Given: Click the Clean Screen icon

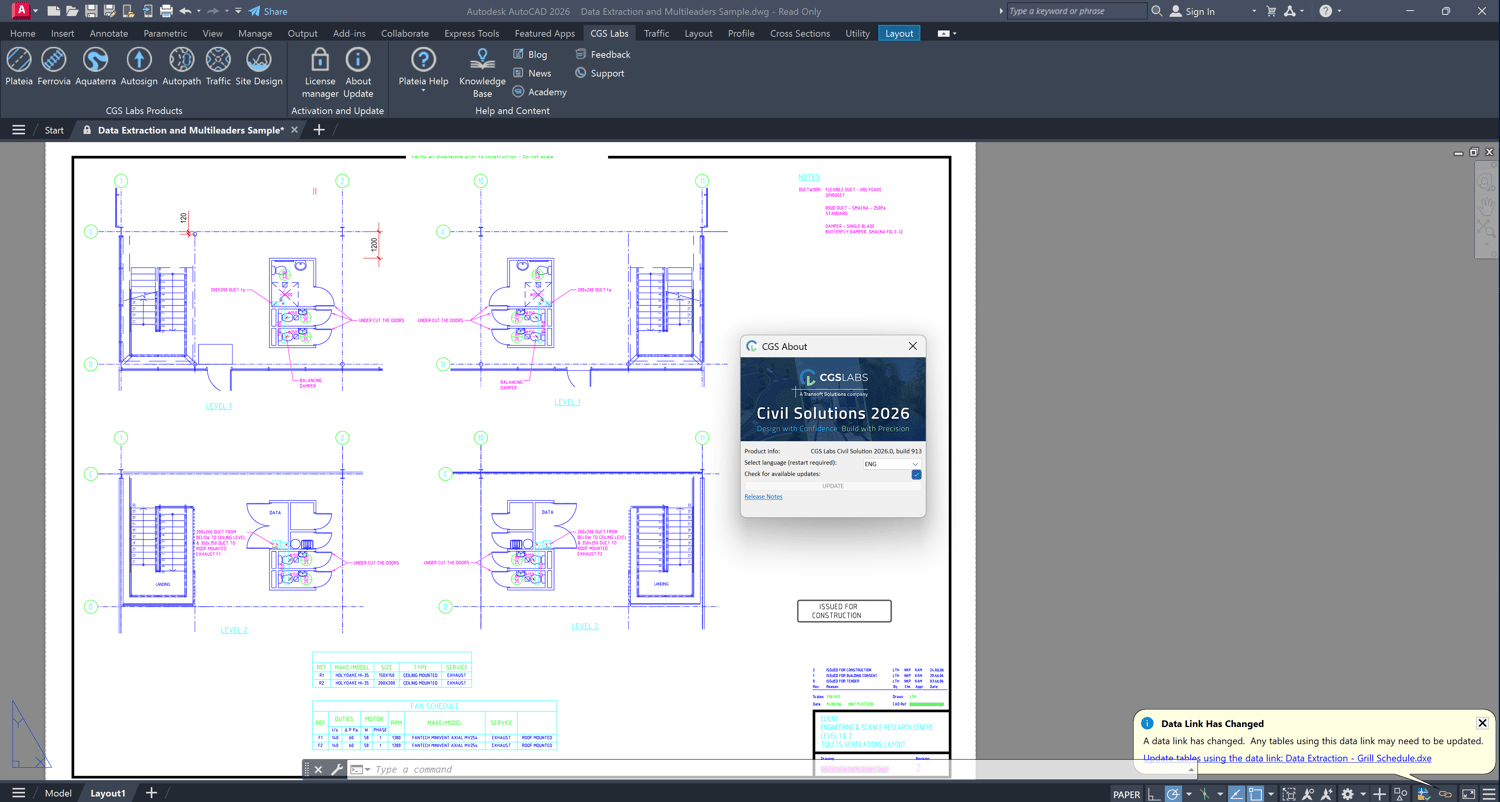Looking at the screenshot, I should click(1468, 794).
